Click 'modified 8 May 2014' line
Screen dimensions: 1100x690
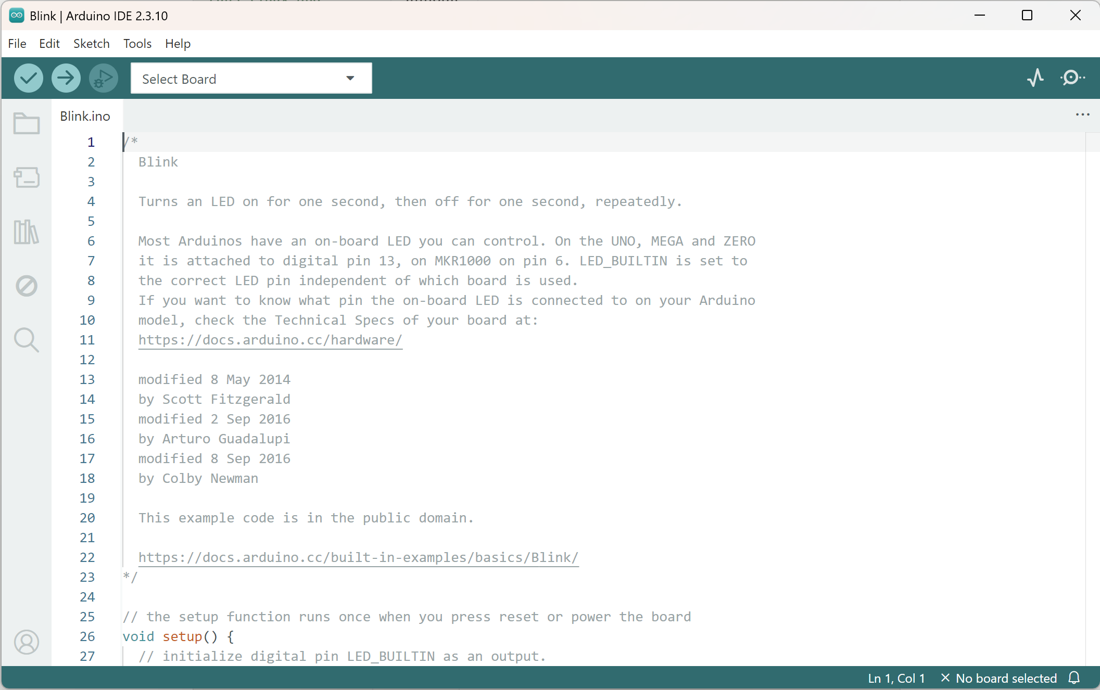[214, 379]
